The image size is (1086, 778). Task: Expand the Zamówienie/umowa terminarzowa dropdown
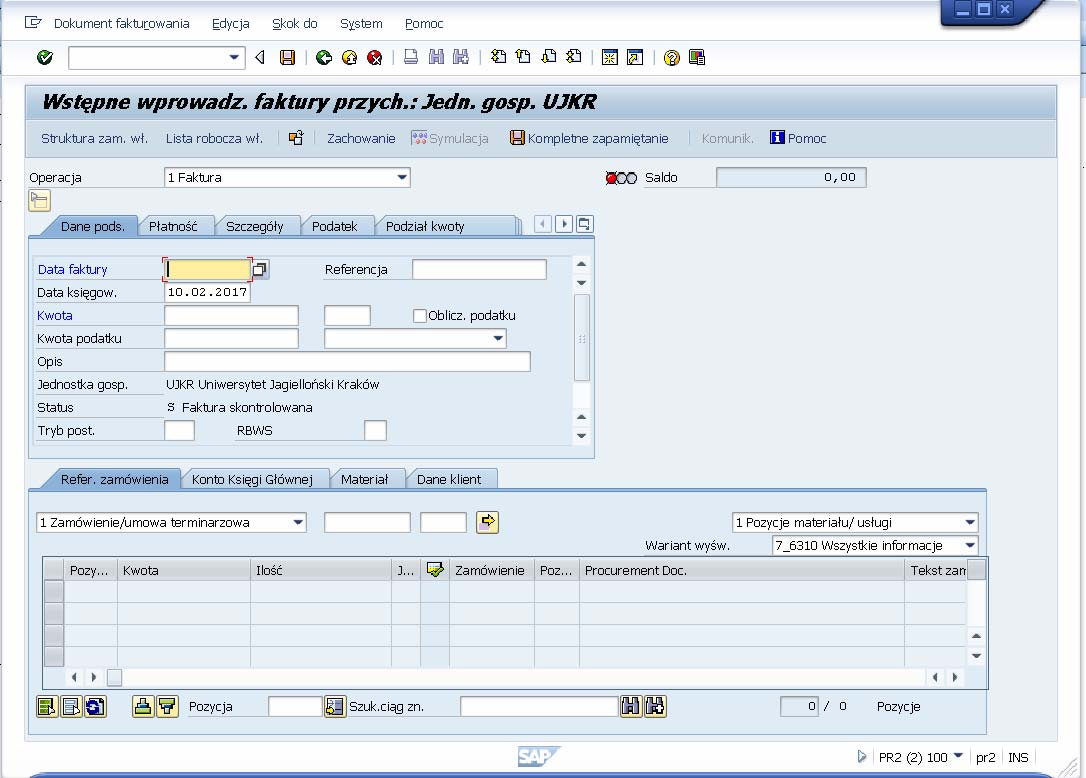pos(298,522)
